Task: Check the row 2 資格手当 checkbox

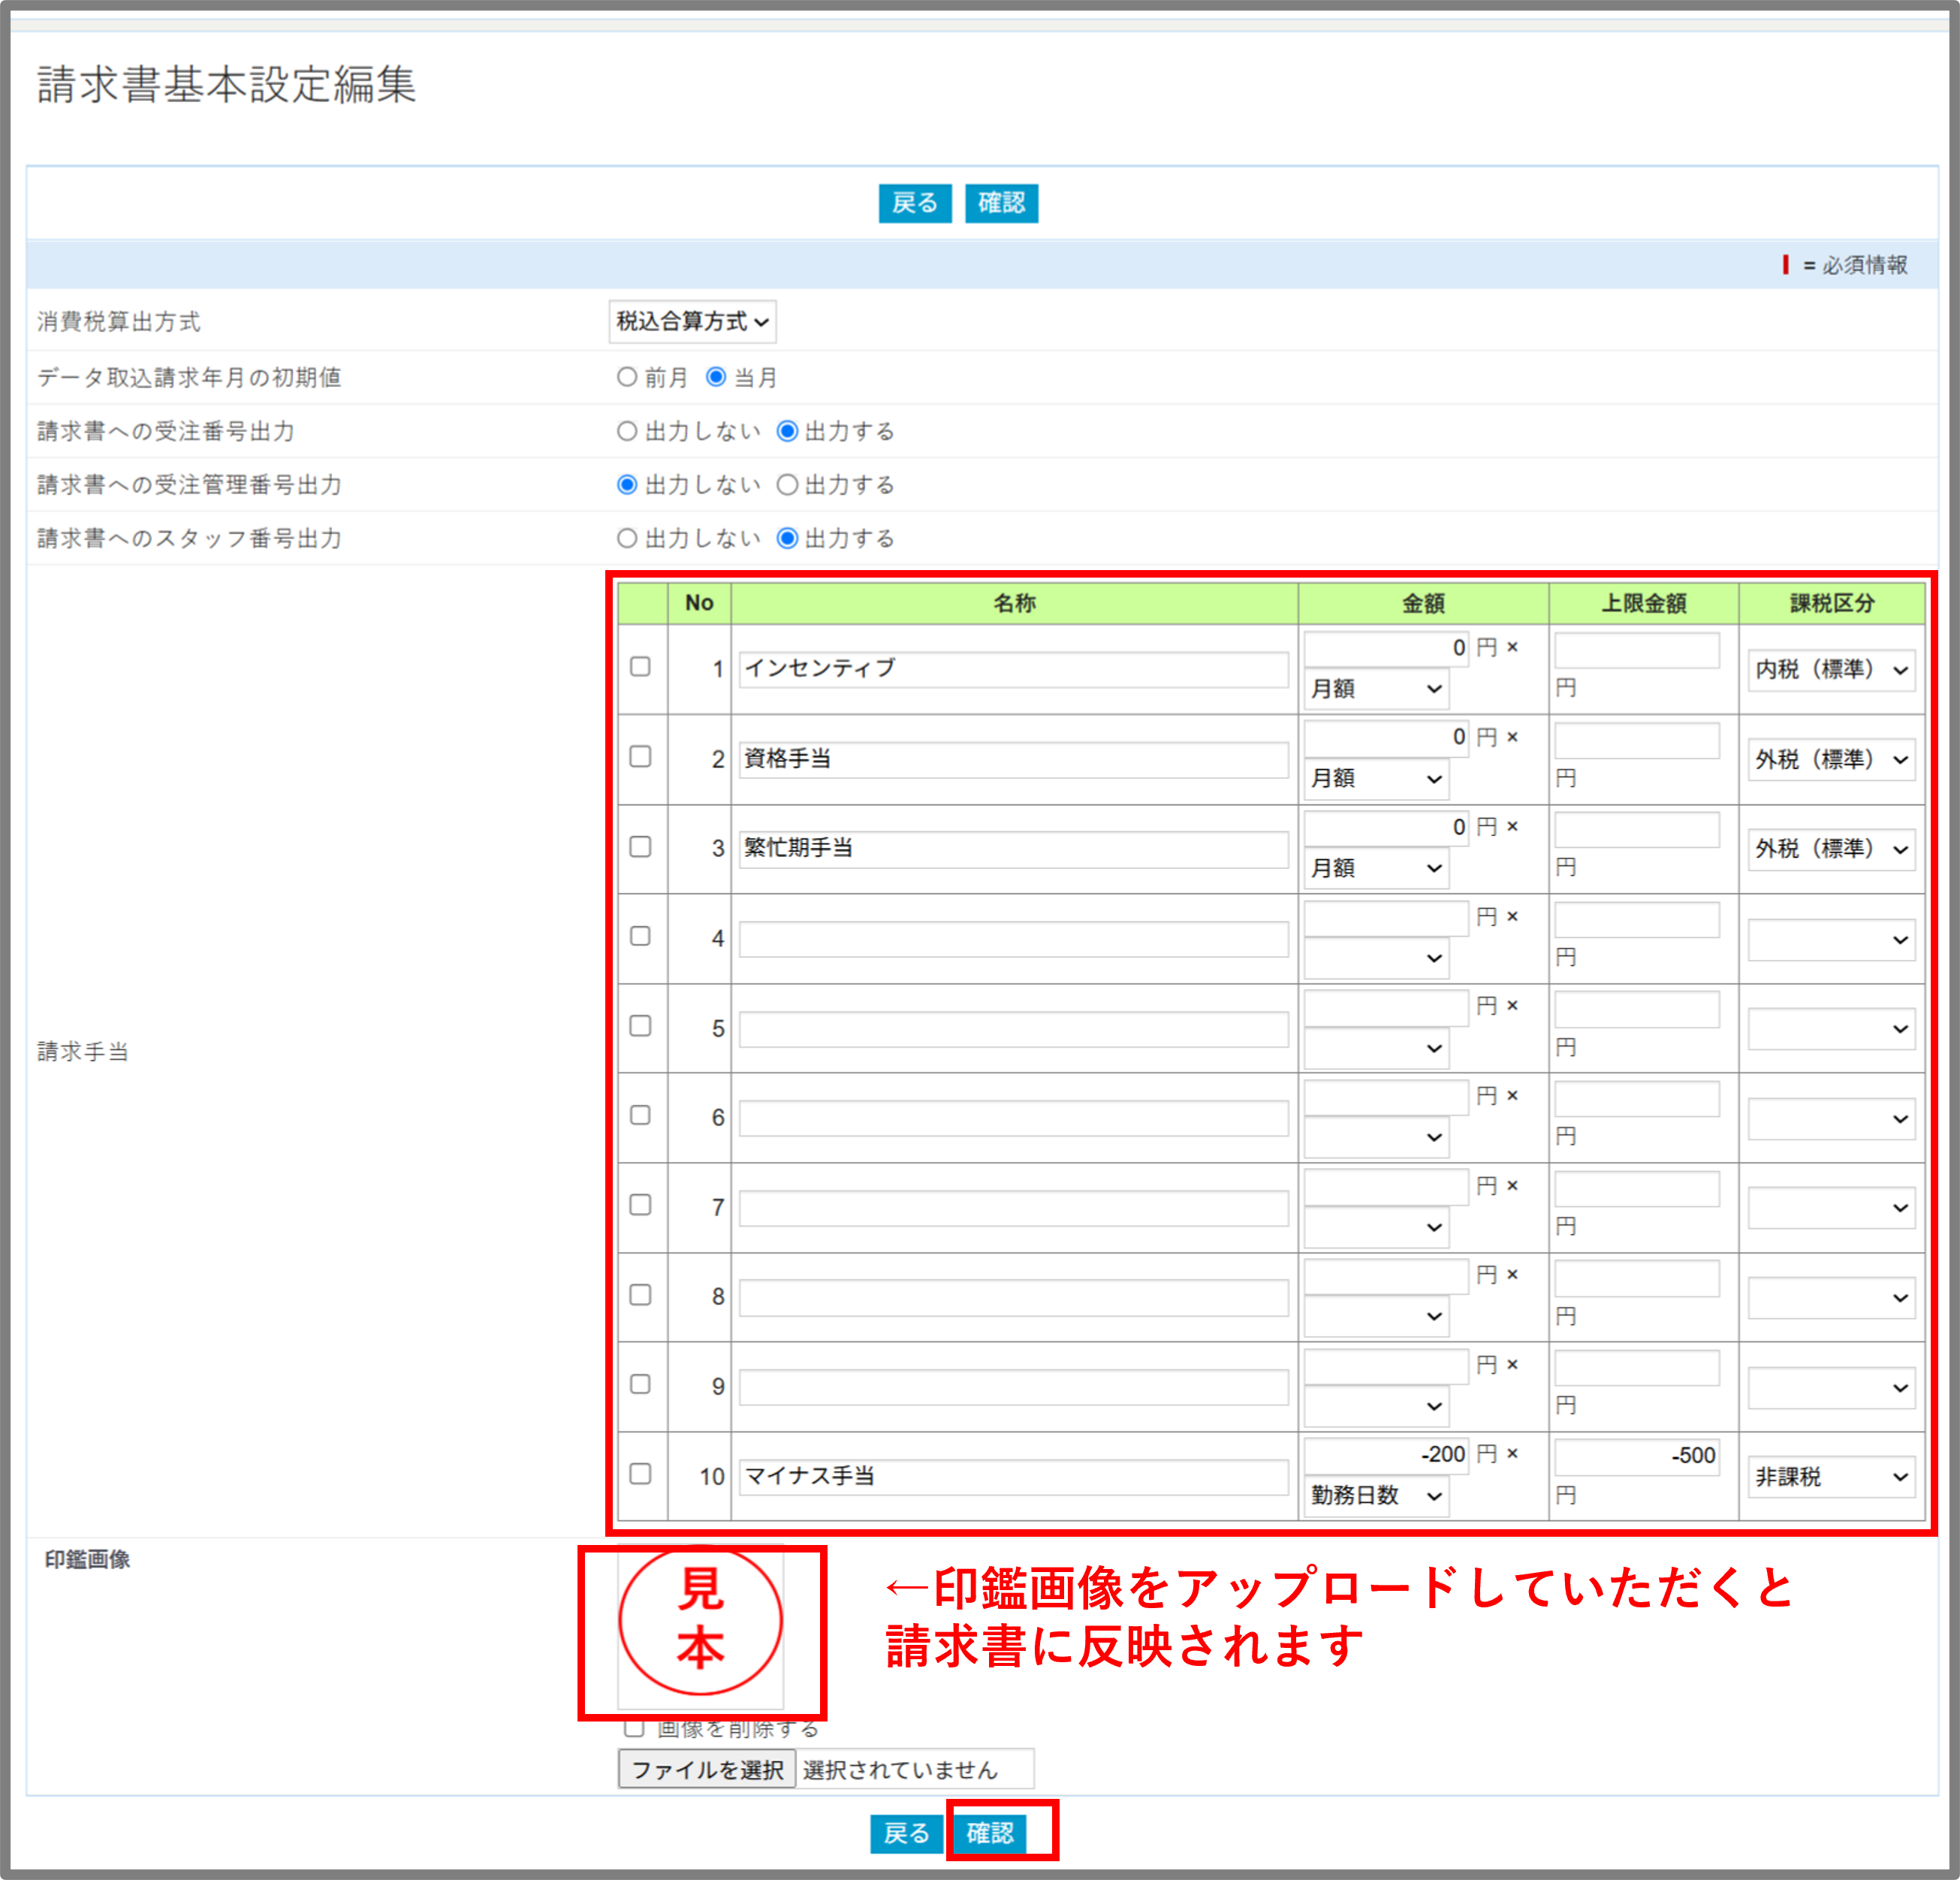Action: click(x=641, y=757)
